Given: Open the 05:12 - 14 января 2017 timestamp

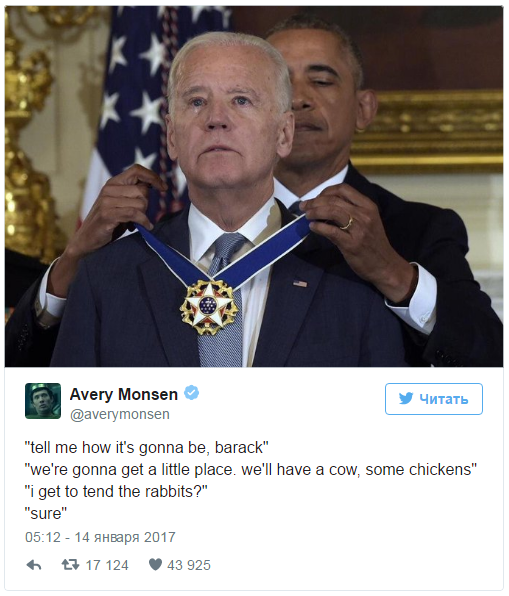Looking at the screenshot, I should tap(100, 537).
